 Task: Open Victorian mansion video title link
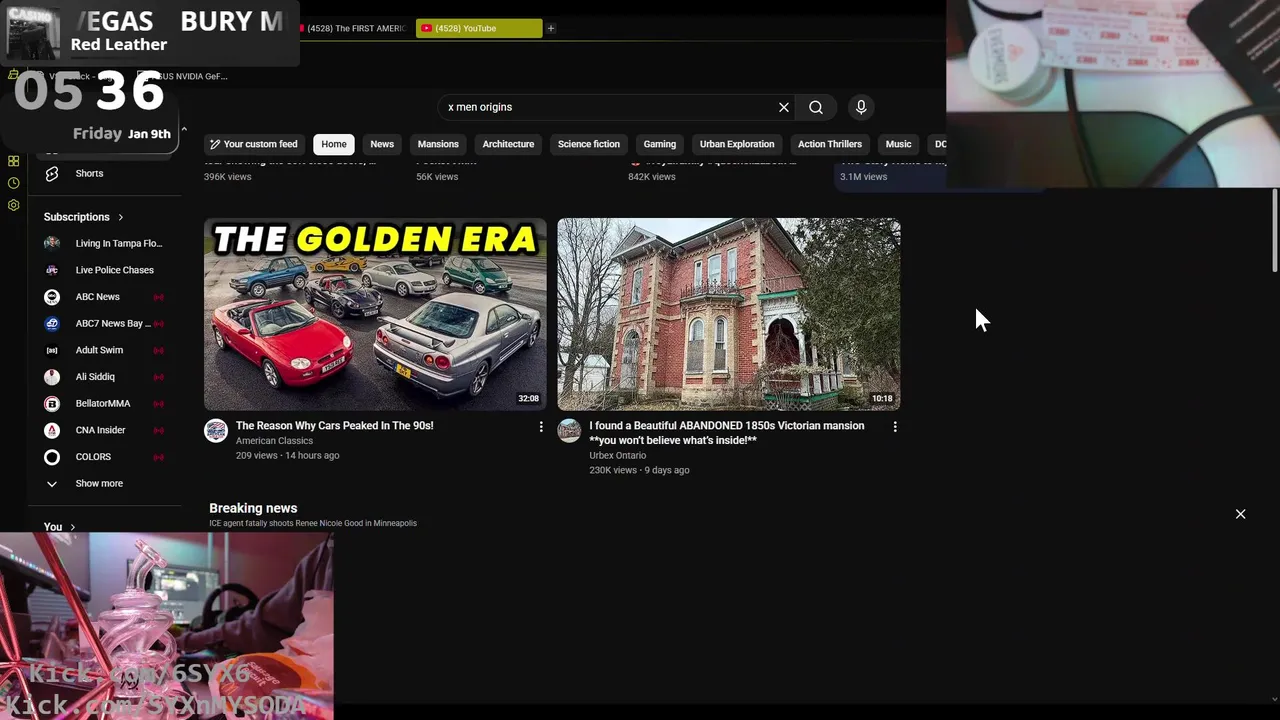coord(727,433)
